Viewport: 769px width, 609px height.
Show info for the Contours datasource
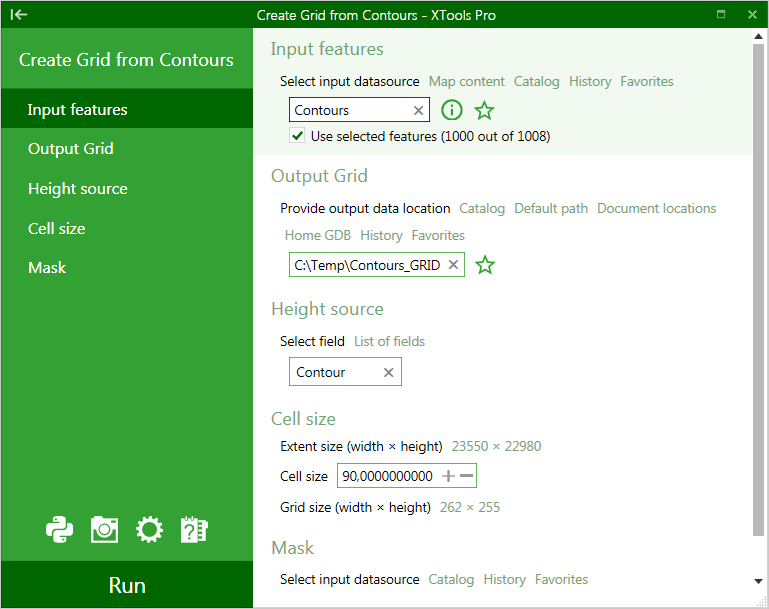(x=452, y=110)
